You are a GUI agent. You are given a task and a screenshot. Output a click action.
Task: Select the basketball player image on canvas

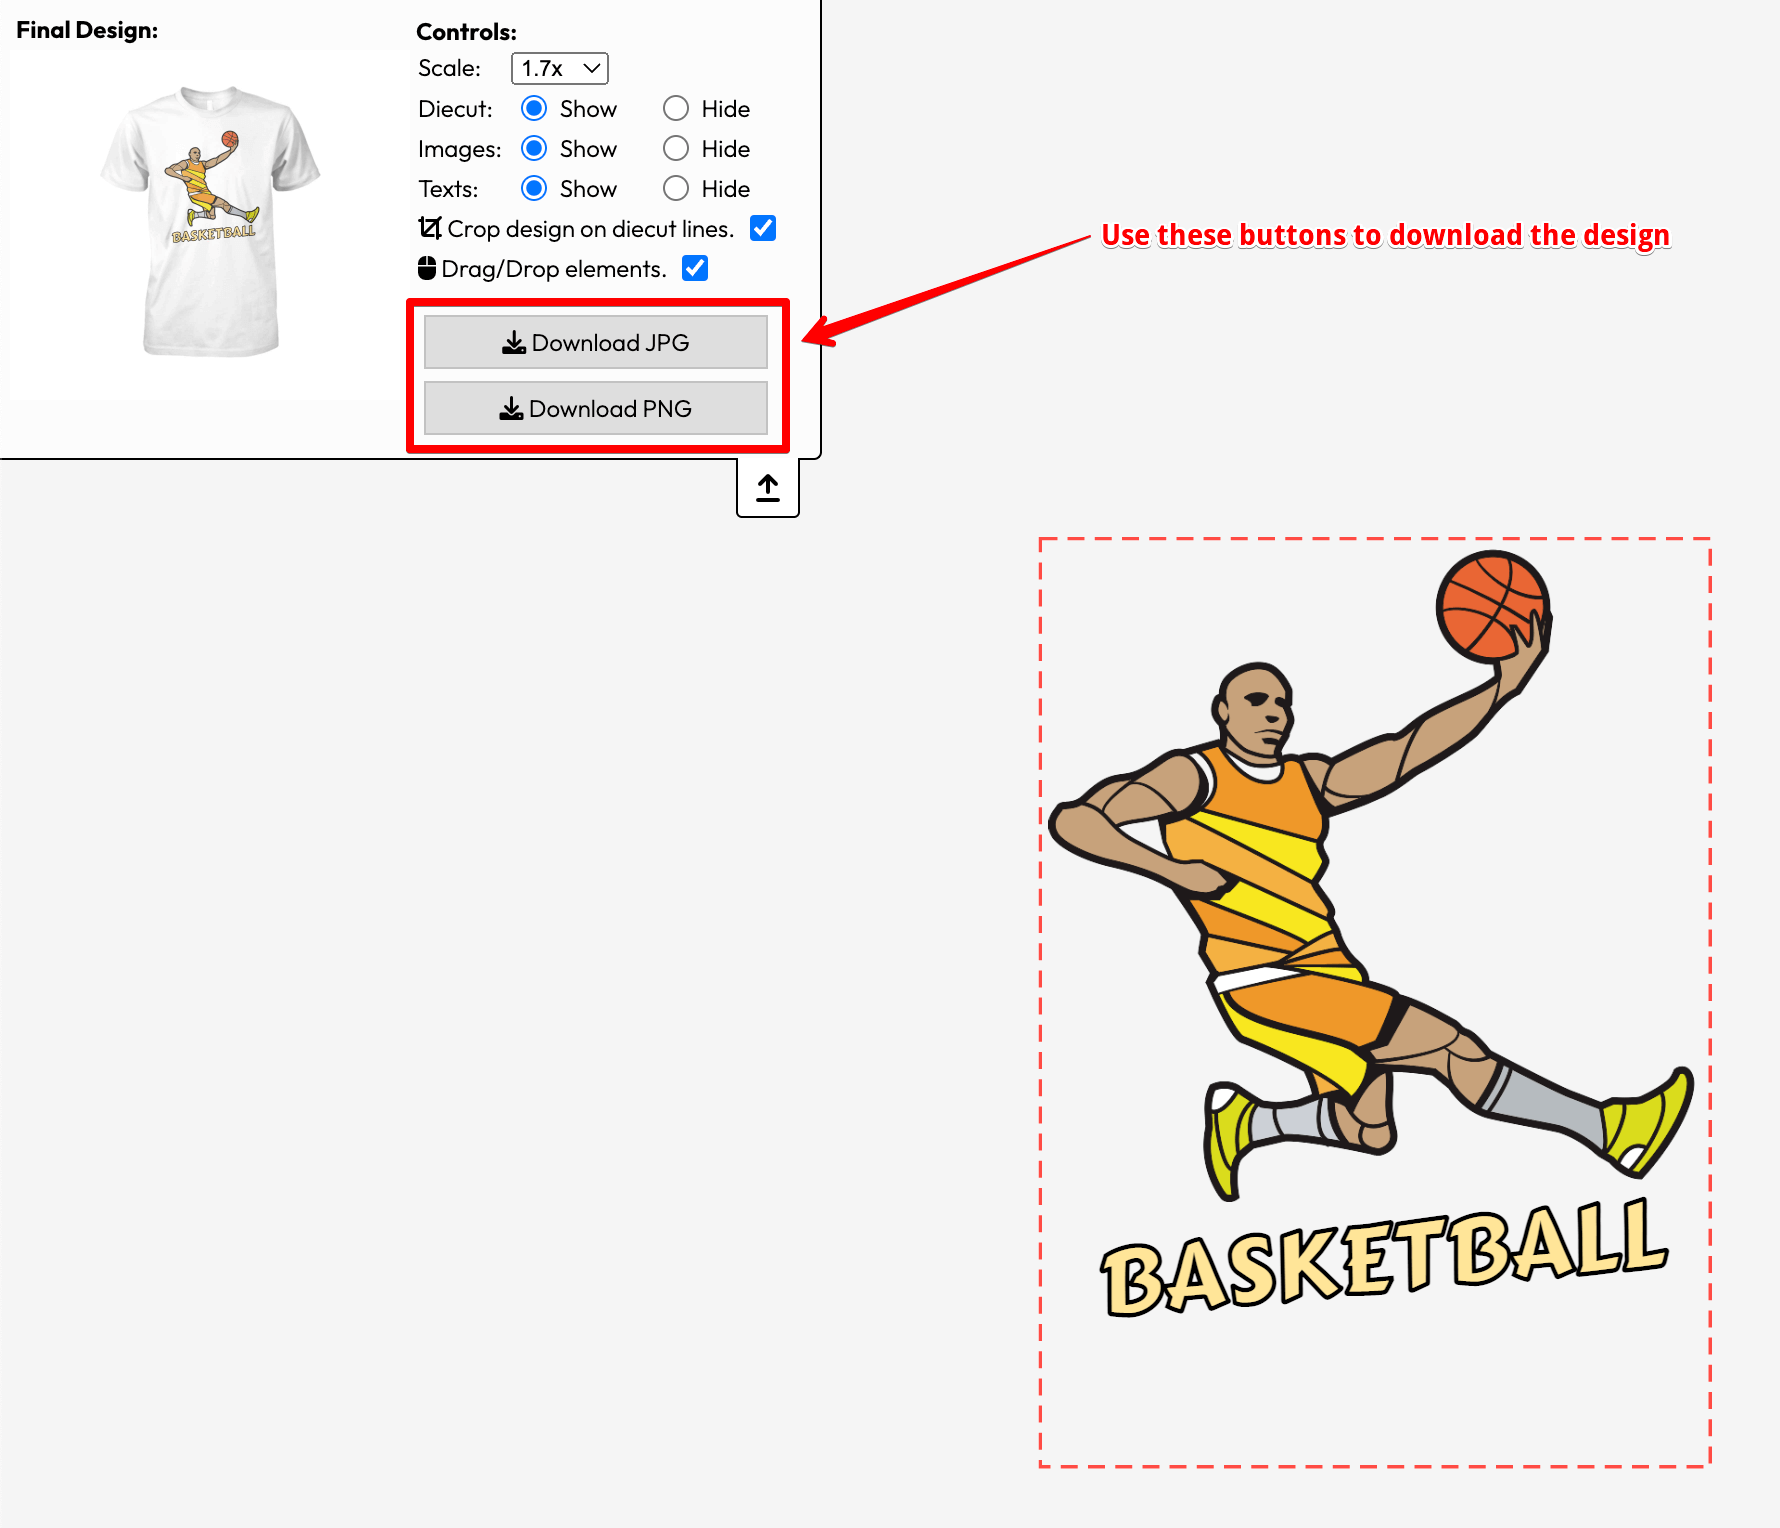point(1371,875)
